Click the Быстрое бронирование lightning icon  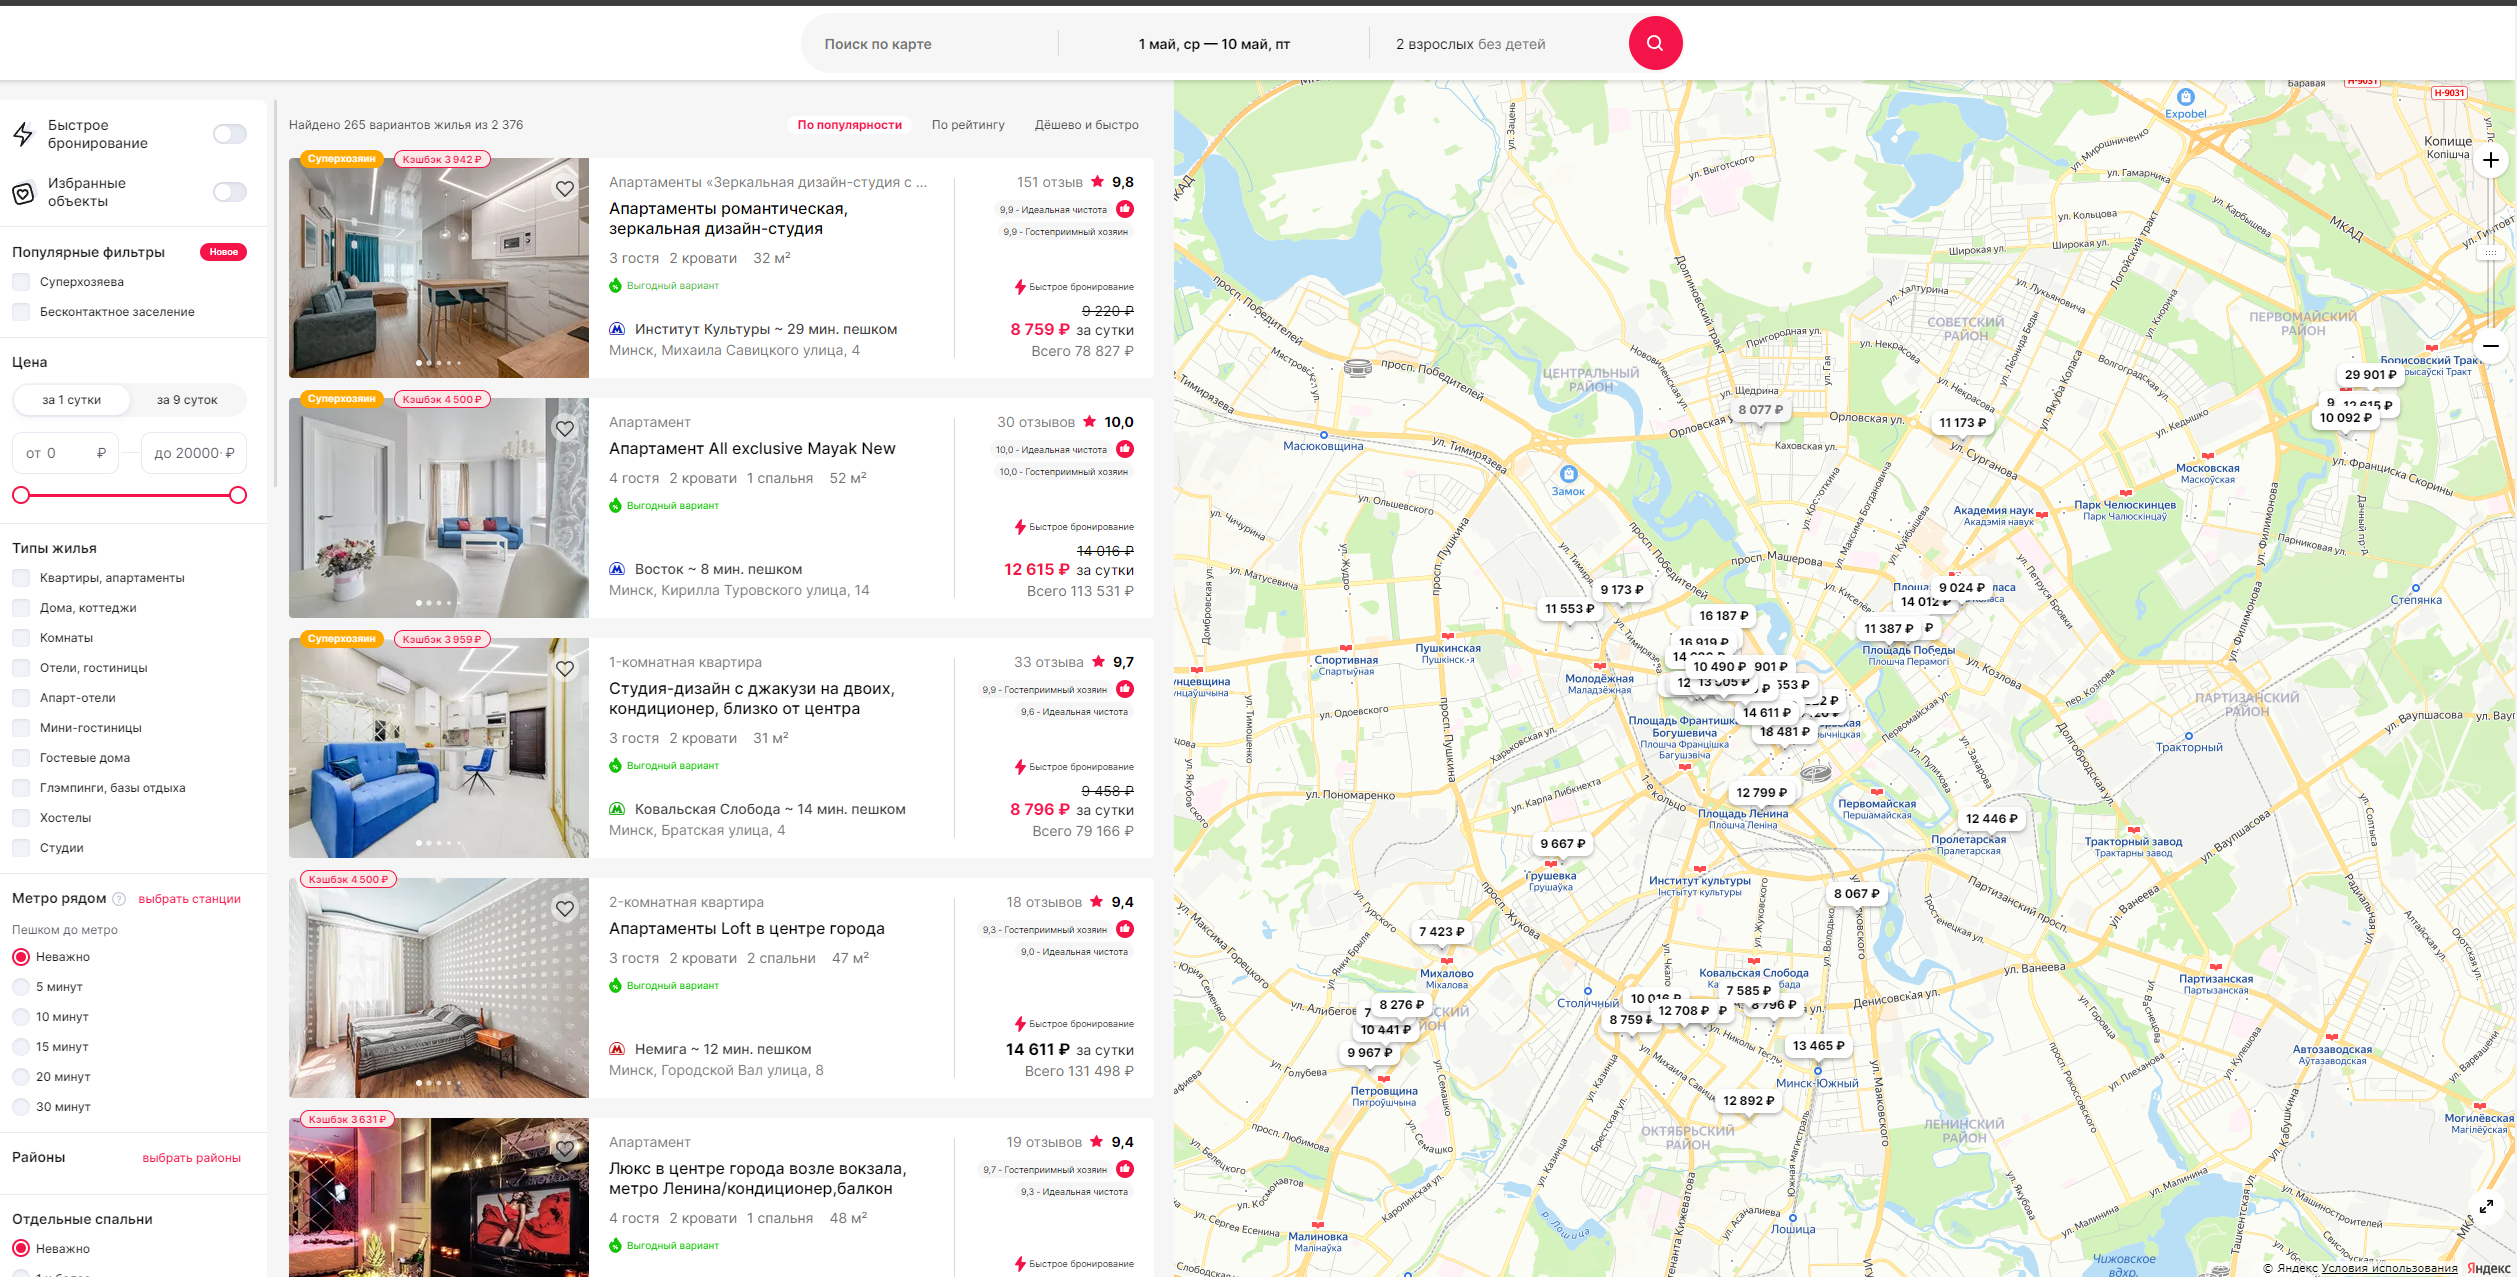pyautogui.click(x=23, y=134)
